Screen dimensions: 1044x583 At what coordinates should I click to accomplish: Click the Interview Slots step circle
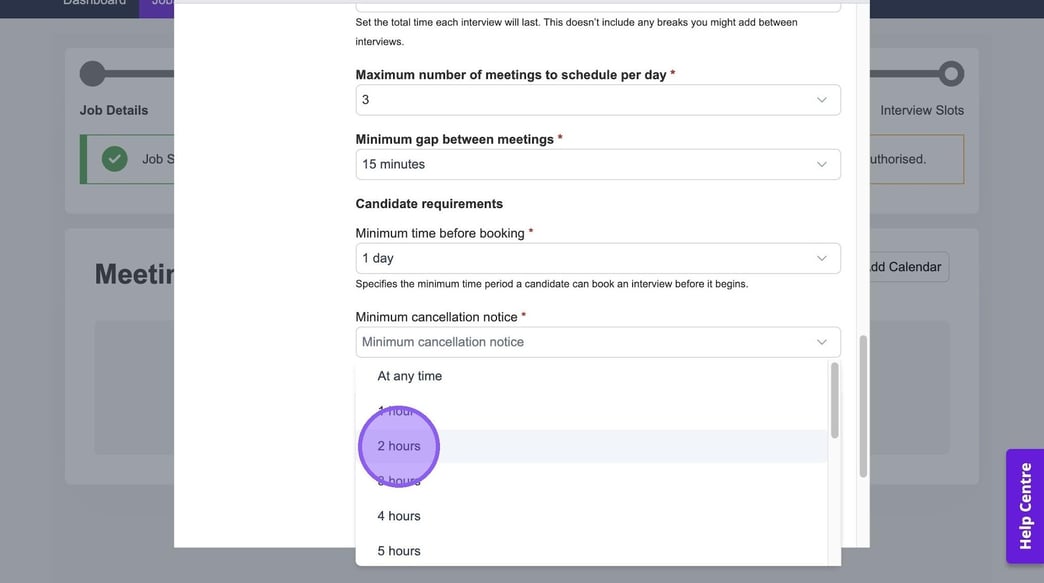(951, 74)
